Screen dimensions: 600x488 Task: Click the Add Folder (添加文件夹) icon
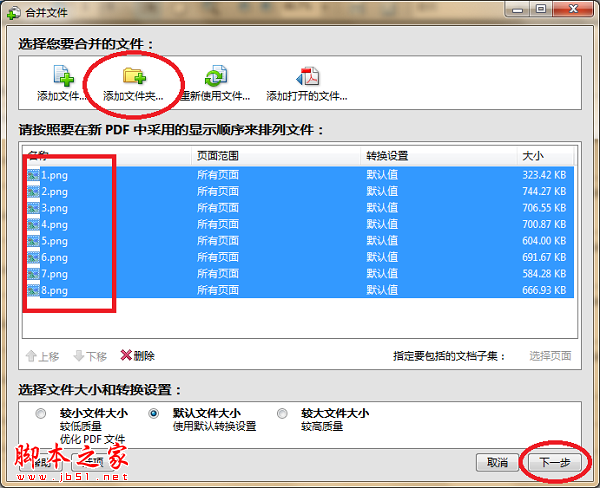(x=134, y=75)
